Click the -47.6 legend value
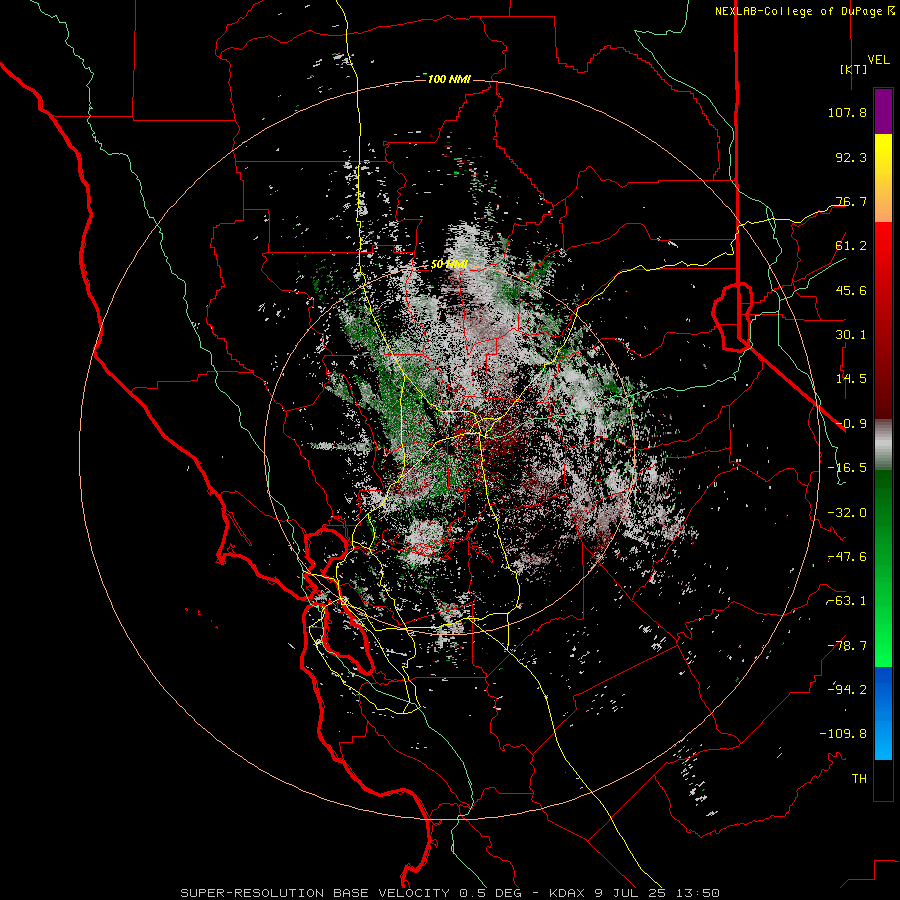900x900 pixels. point(847,557)
